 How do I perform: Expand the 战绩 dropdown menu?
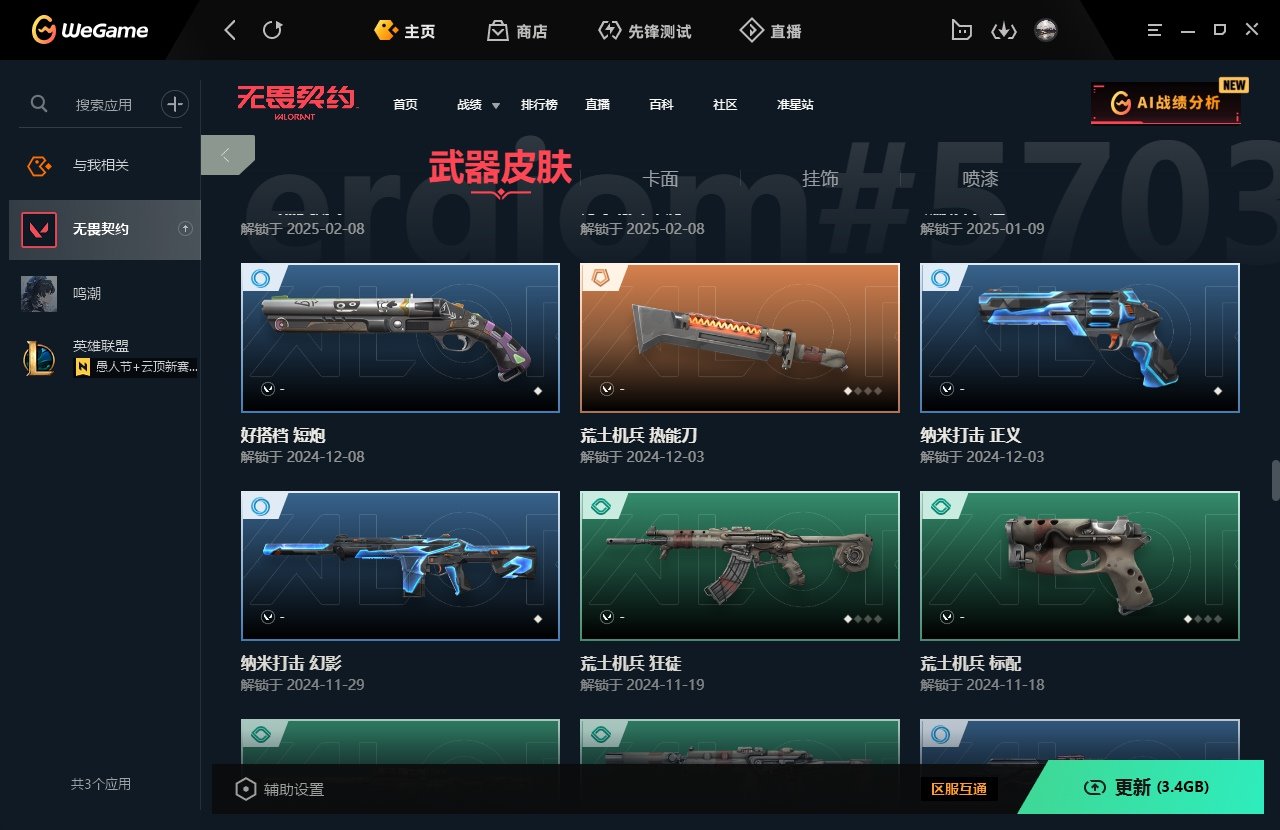coord(476,104)
